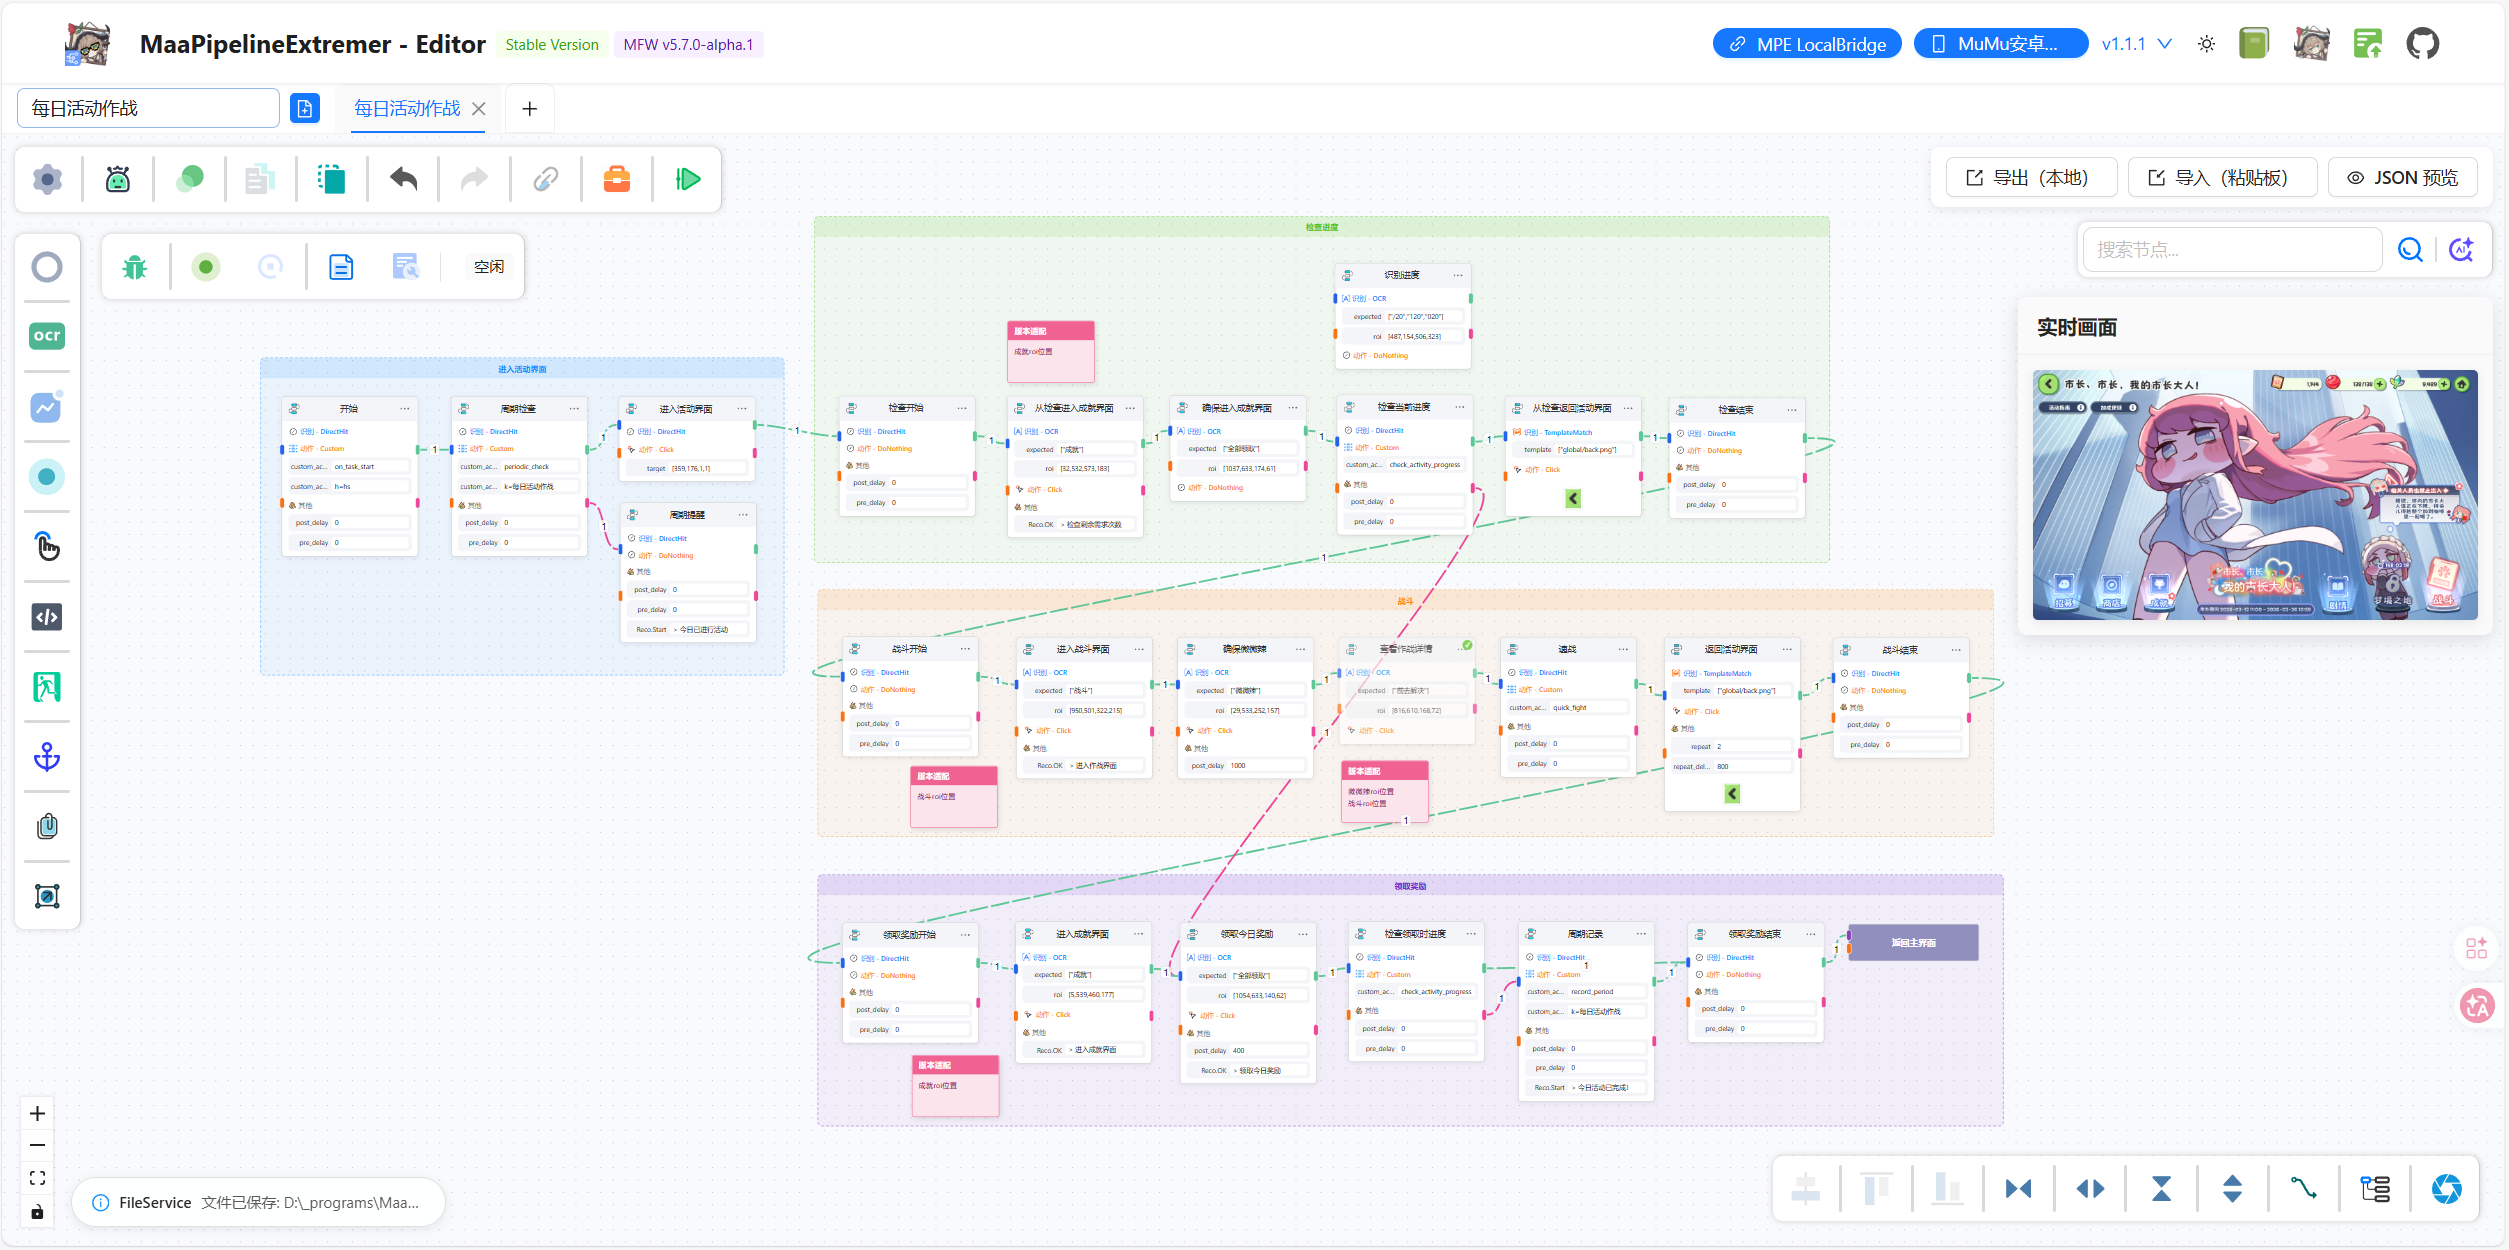Image resolution: width=2509 pixels, height=1250 pixels.
Task: Click the MPE LocalBridge button
Action: coord(1807,44)
